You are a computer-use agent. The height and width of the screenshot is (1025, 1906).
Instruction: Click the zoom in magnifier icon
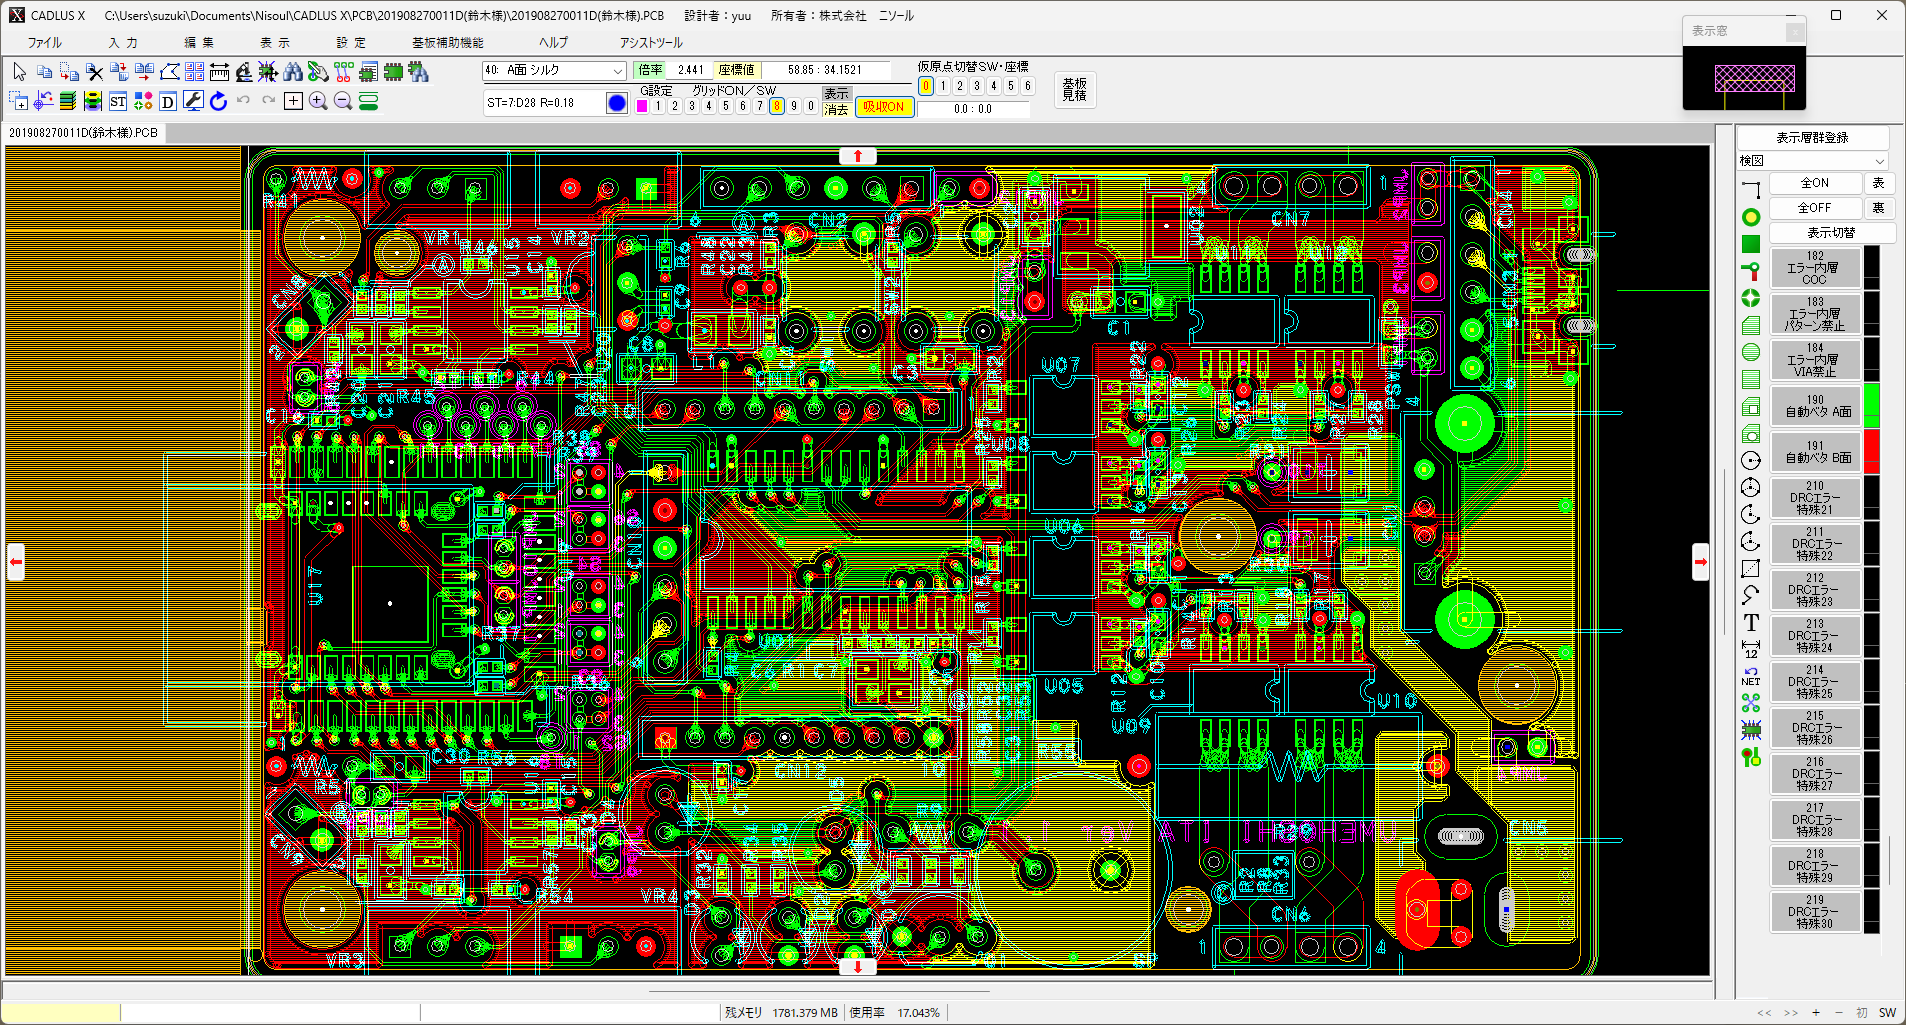318,101
